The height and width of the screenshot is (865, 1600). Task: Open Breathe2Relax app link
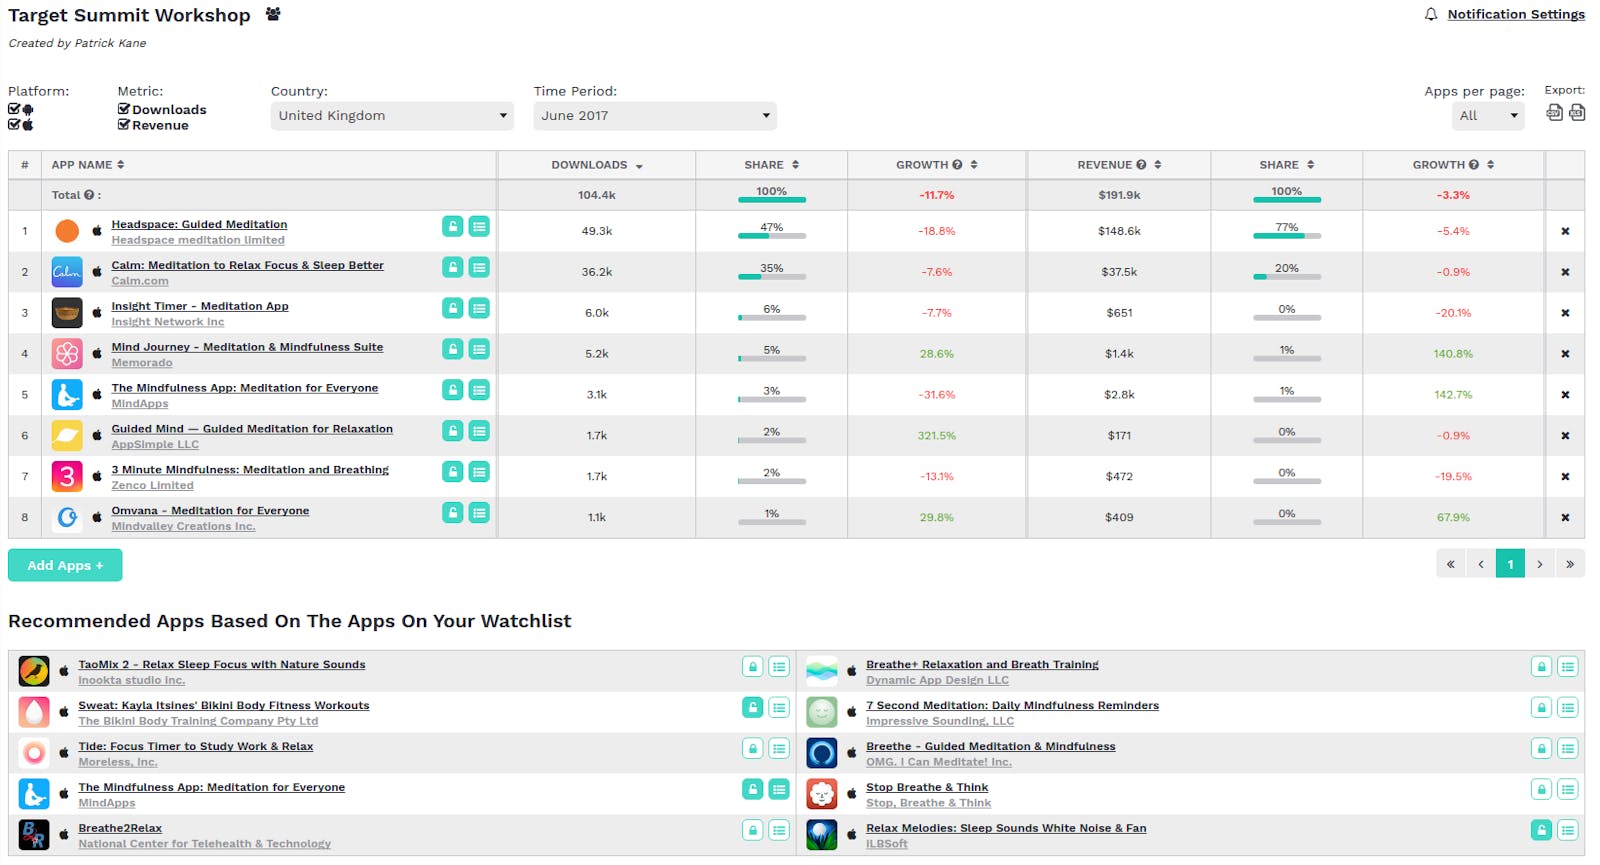(x=120, y=828)
